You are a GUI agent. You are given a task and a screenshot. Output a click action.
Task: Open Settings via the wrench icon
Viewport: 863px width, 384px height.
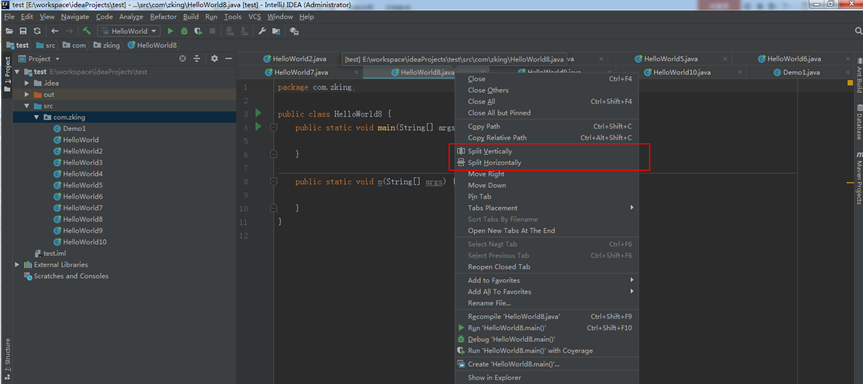(262, 31)
